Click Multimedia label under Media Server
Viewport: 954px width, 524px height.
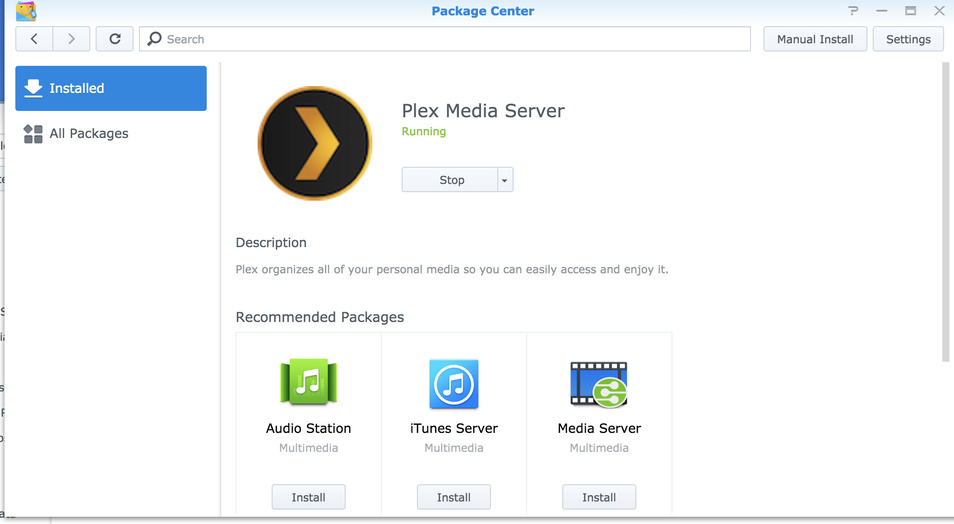pos(599,448)
